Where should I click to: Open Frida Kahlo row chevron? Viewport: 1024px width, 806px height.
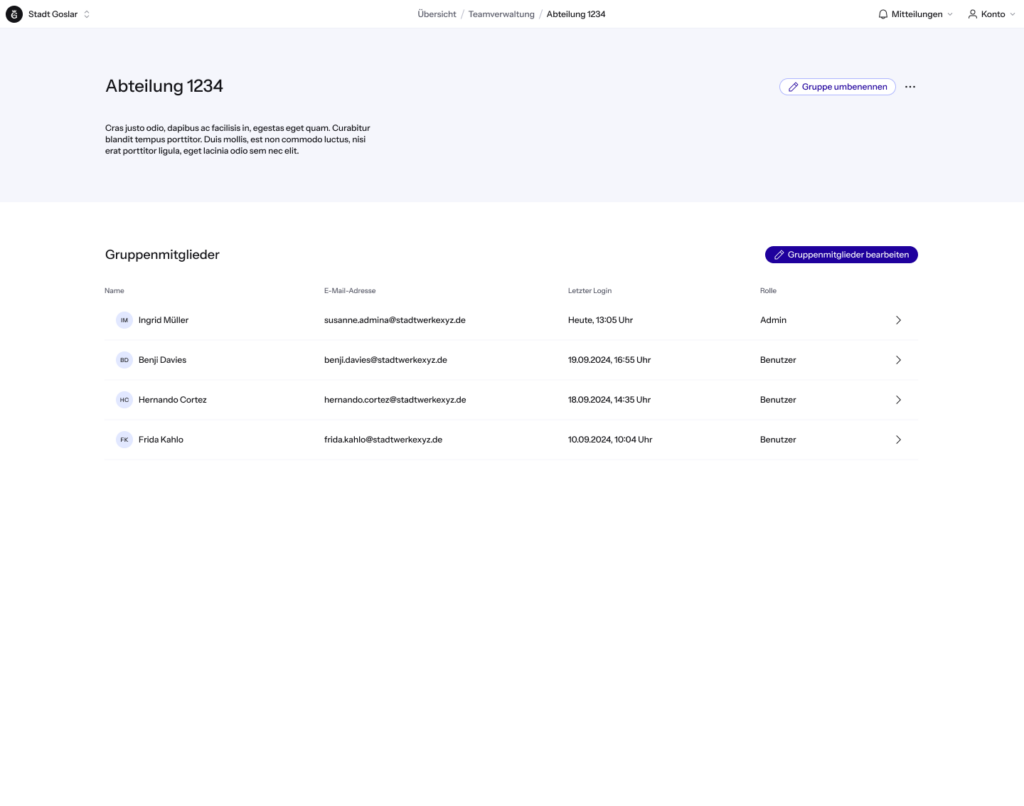pos(898,440)
